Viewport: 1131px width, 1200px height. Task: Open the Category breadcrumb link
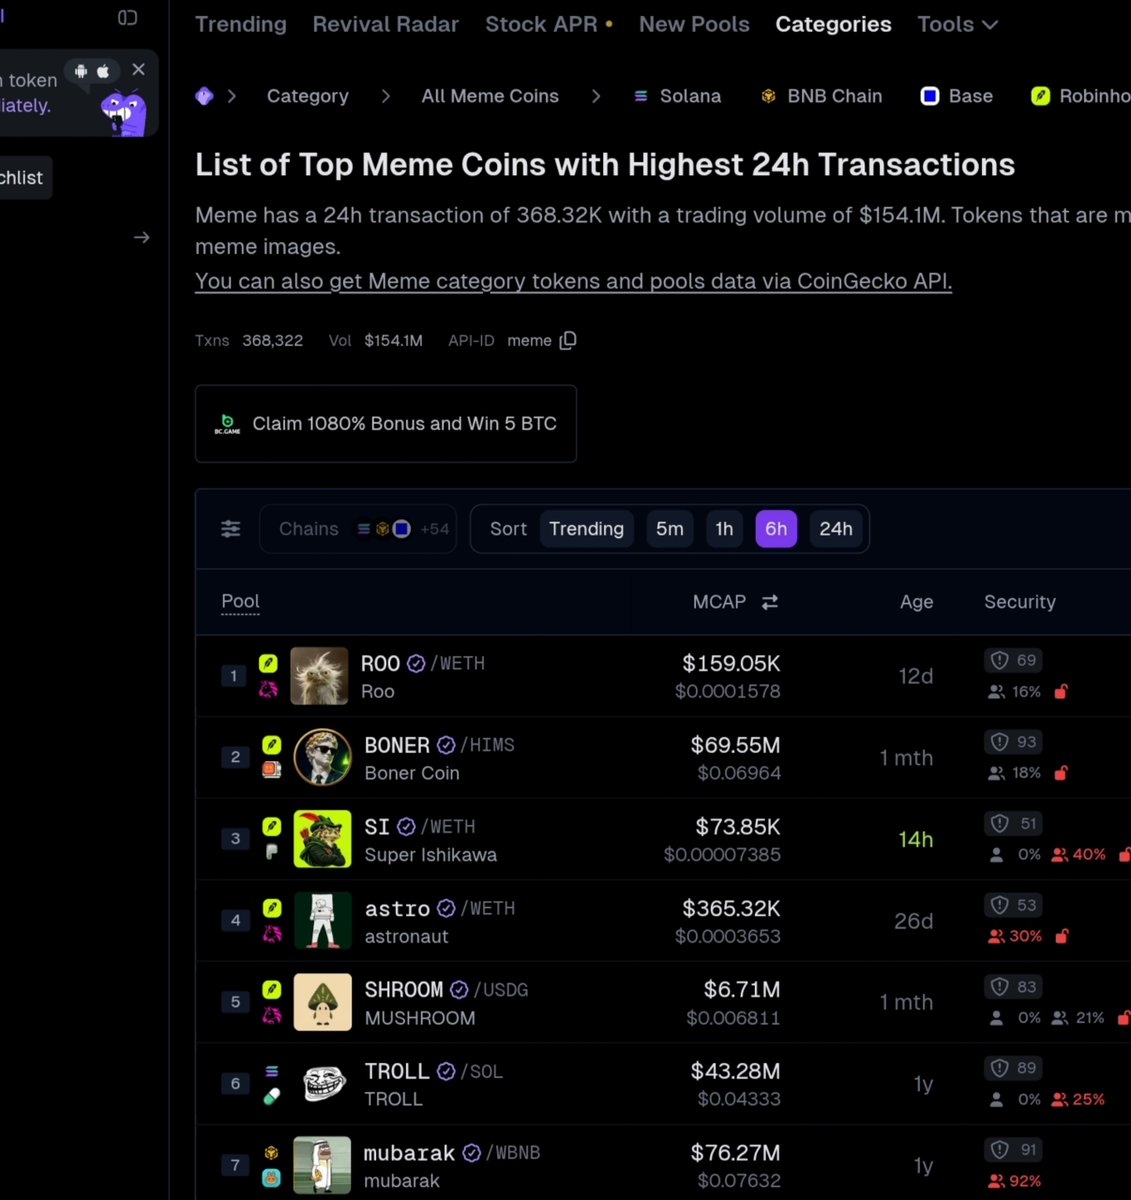[308, 96]
